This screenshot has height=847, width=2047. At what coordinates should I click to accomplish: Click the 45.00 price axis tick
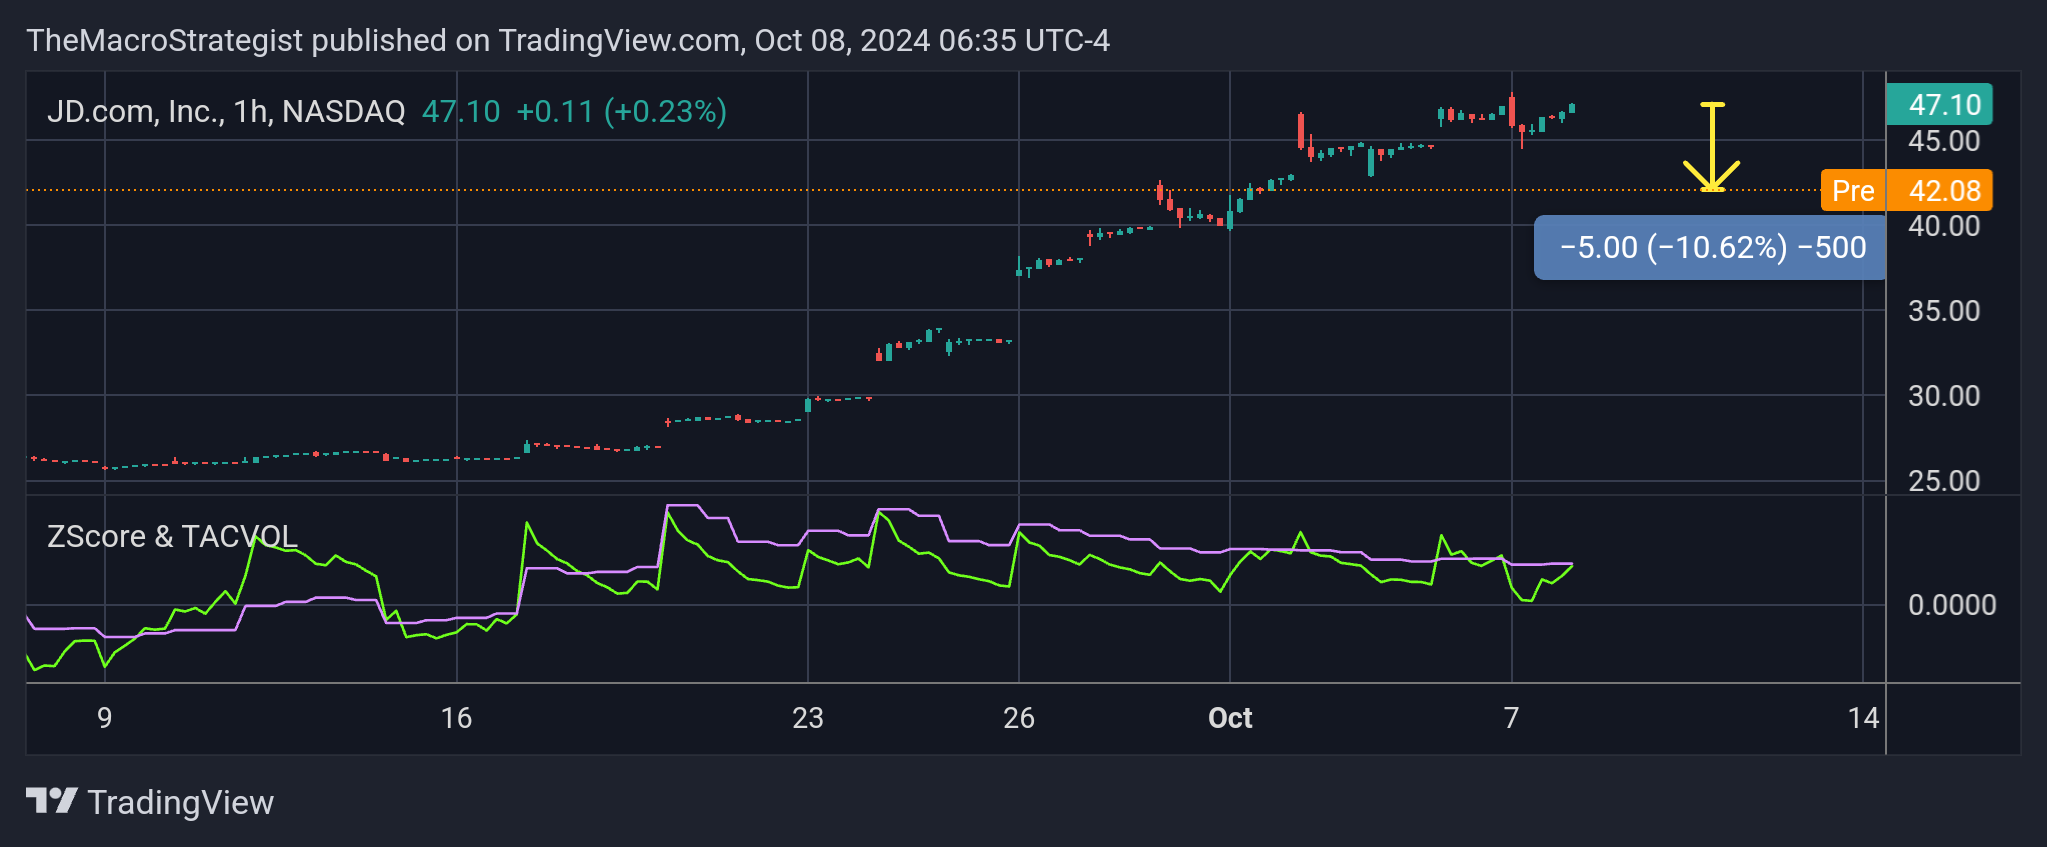click(1943, 141)
